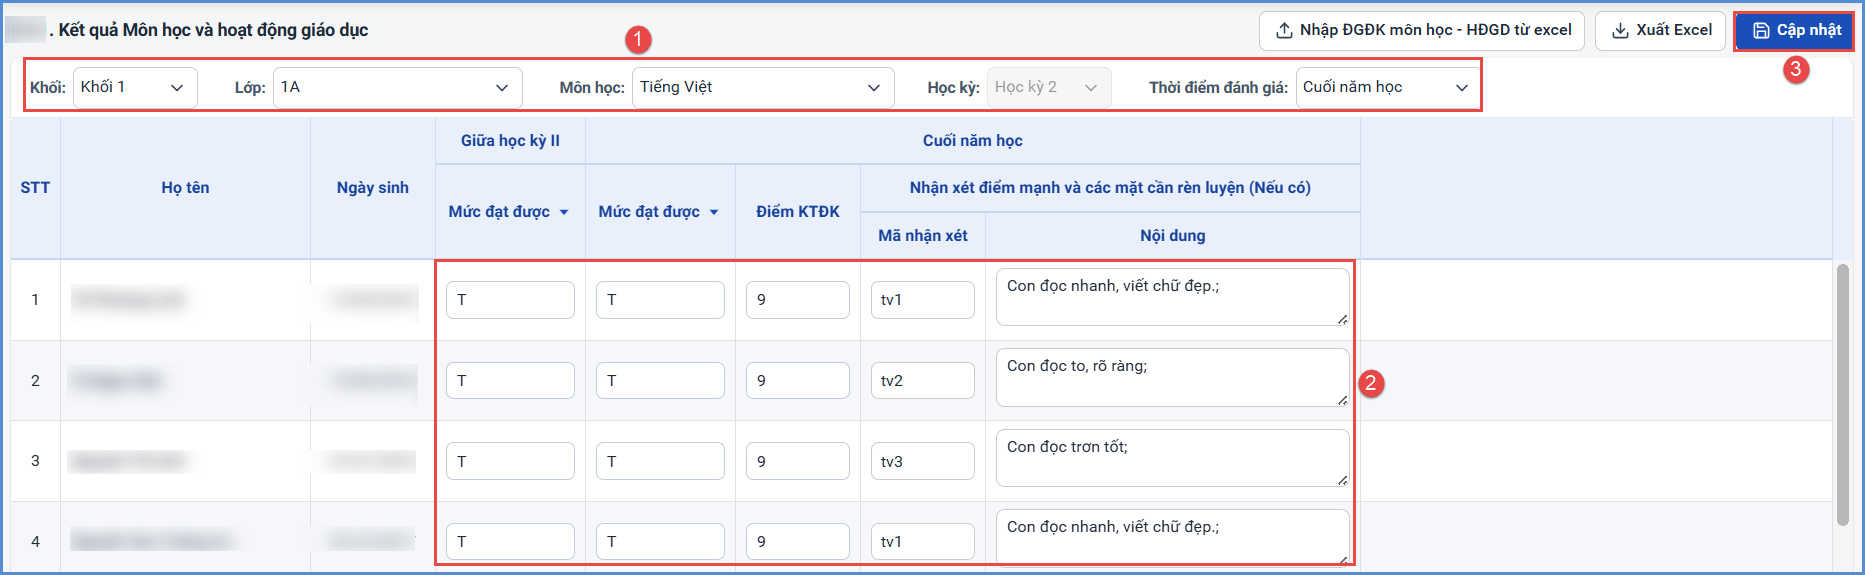Click the Mã nhận xét column header
This screenshot has height=575, width=1865.
(x=922, y=236)
